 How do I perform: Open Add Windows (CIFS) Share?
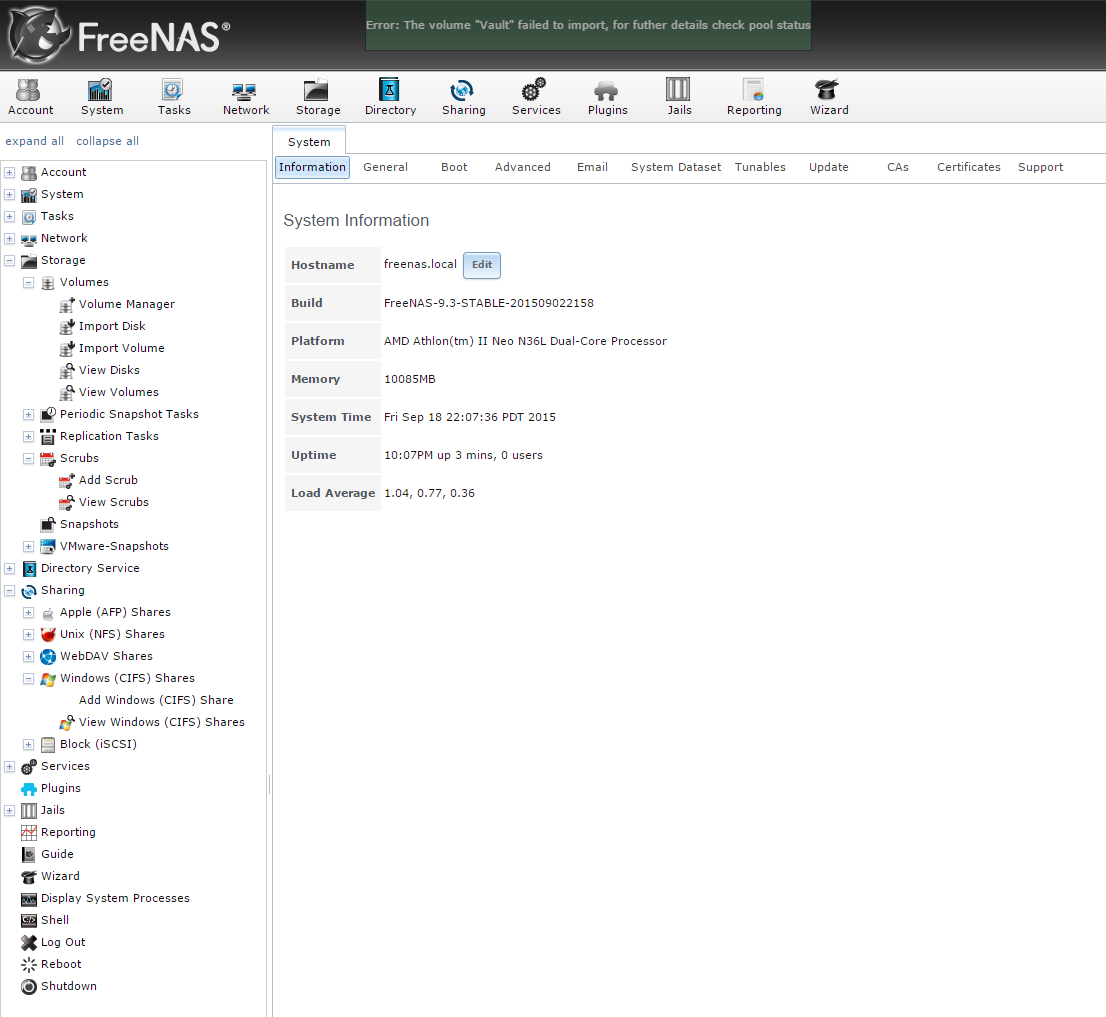156,700
